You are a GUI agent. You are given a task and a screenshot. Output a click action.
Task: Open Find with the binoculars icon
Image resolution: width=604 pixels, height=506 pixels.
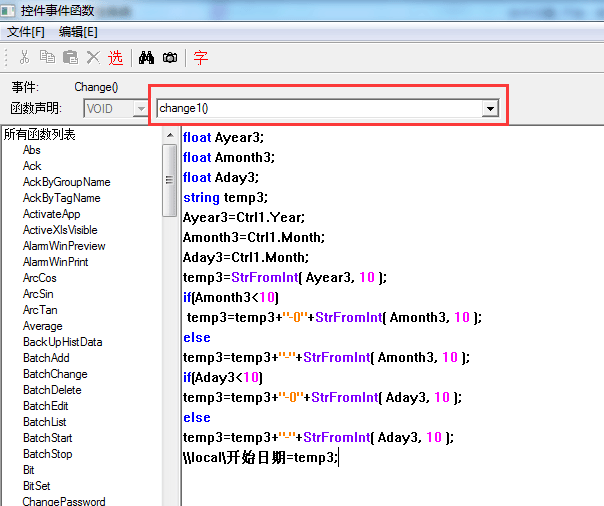146,58
